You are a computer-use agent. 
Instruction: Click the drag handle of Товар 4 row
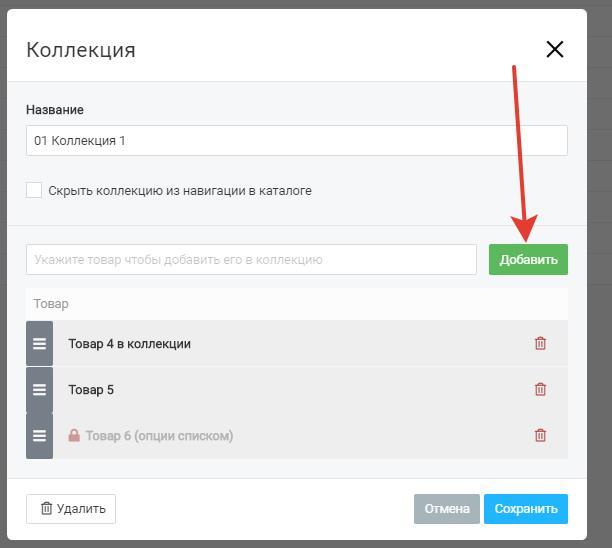[39, 343]
